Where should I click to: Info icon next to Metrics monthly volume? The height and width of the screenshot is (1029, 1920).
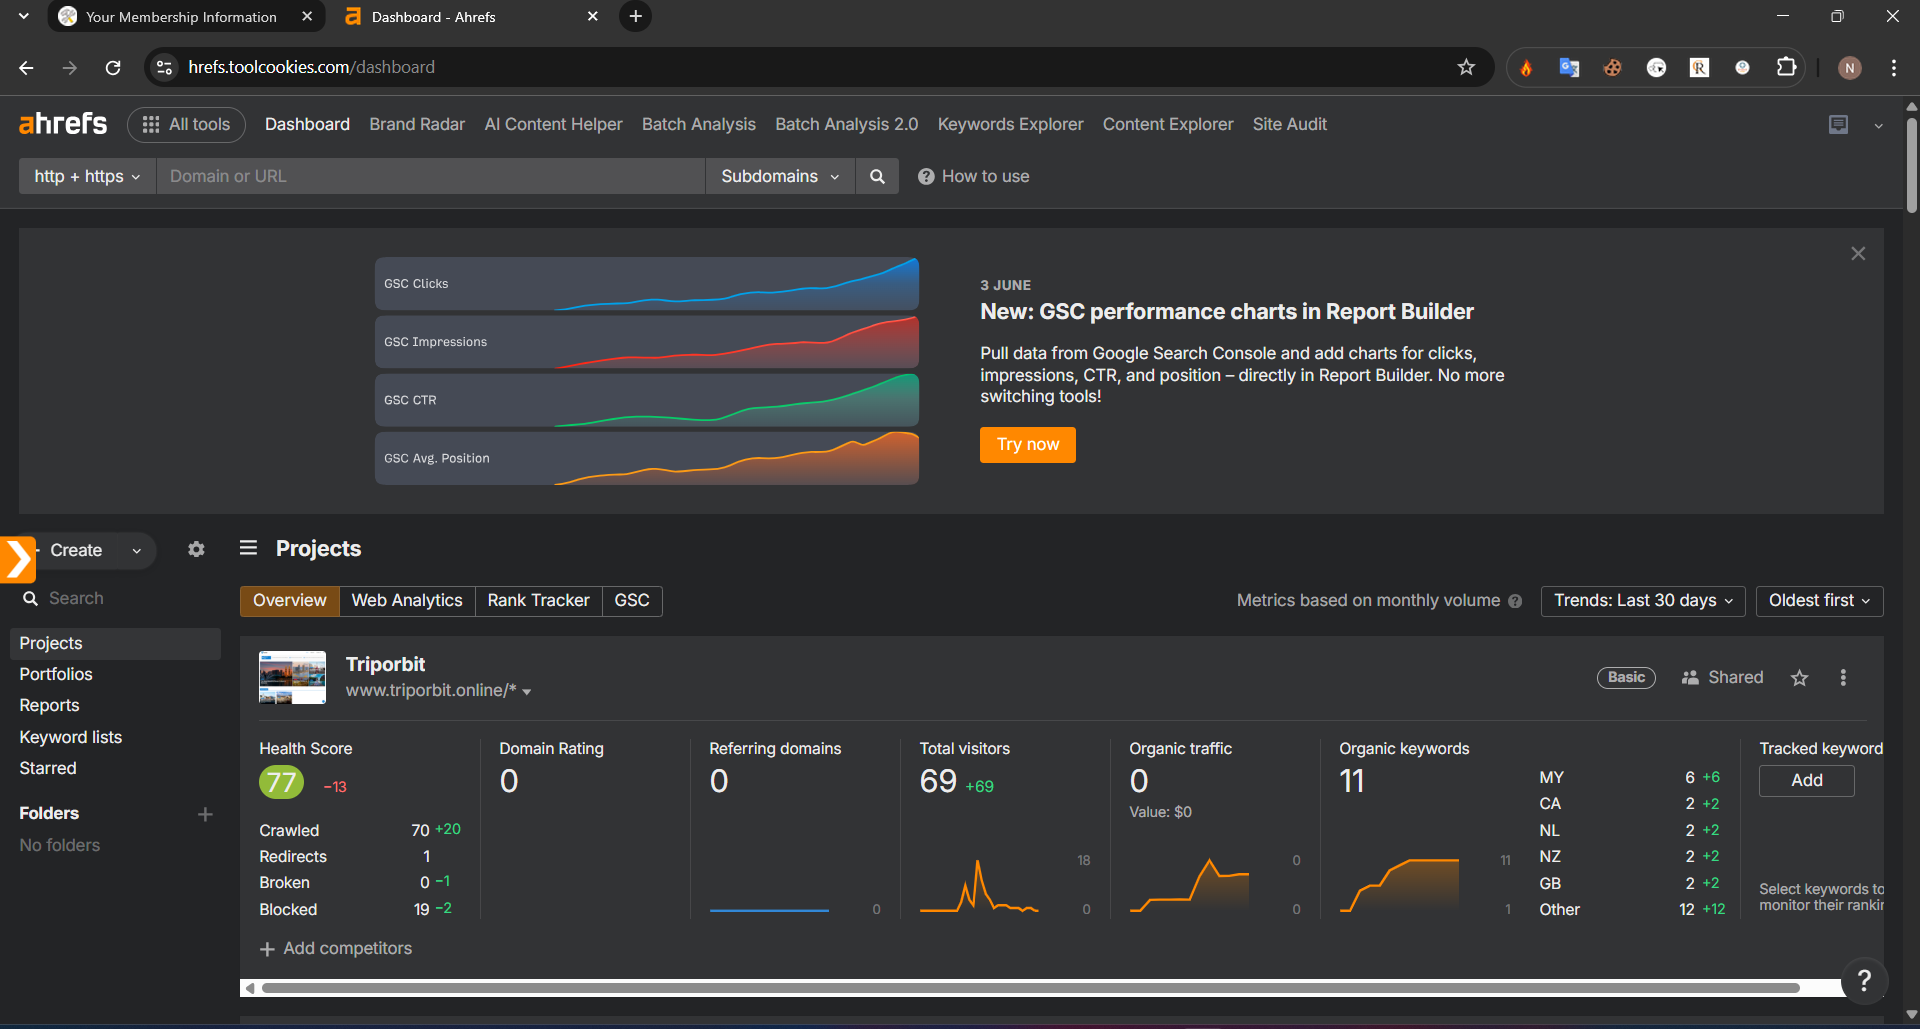(1515, 601)
